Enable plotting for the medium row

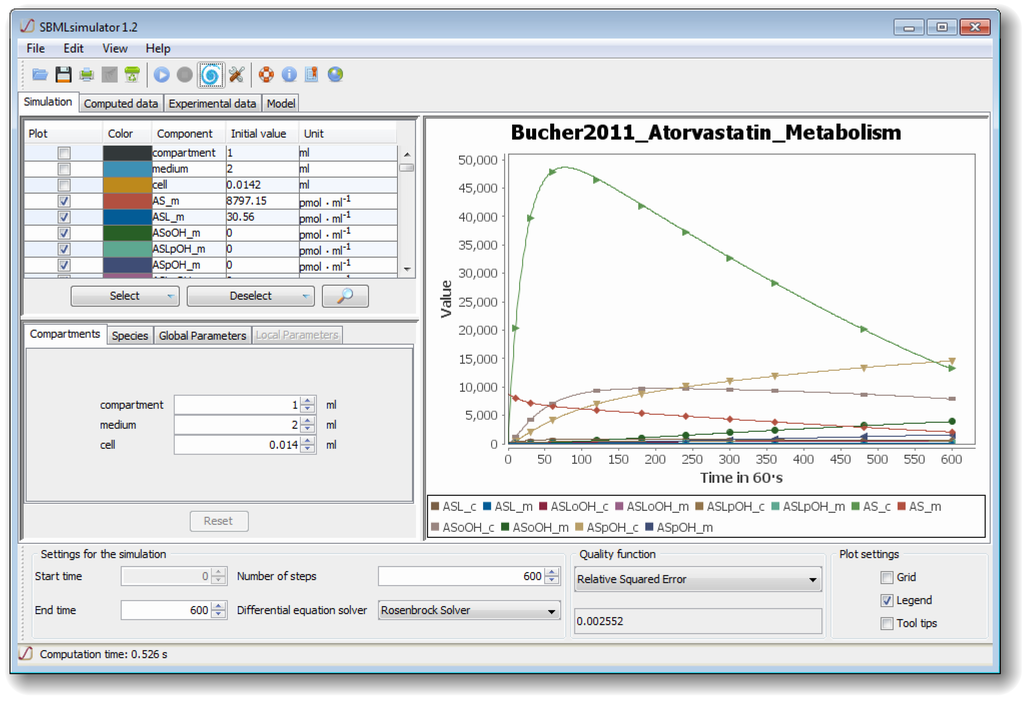click(x=64, y=169)
